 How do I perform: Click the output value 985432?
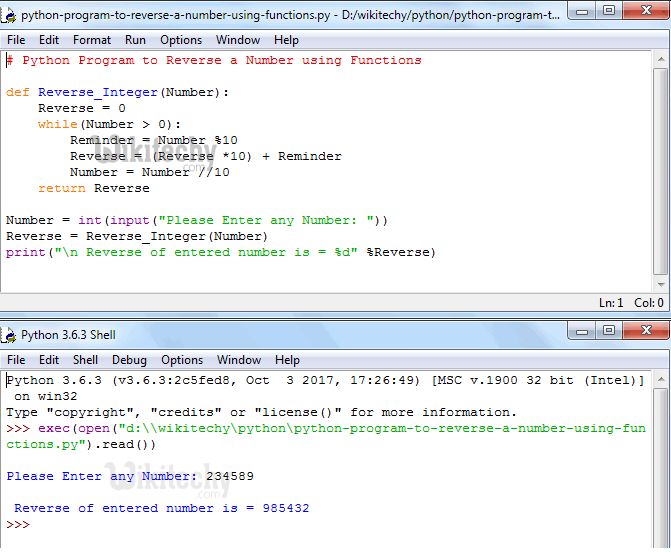pyautogui.click(x=286, y=508)
